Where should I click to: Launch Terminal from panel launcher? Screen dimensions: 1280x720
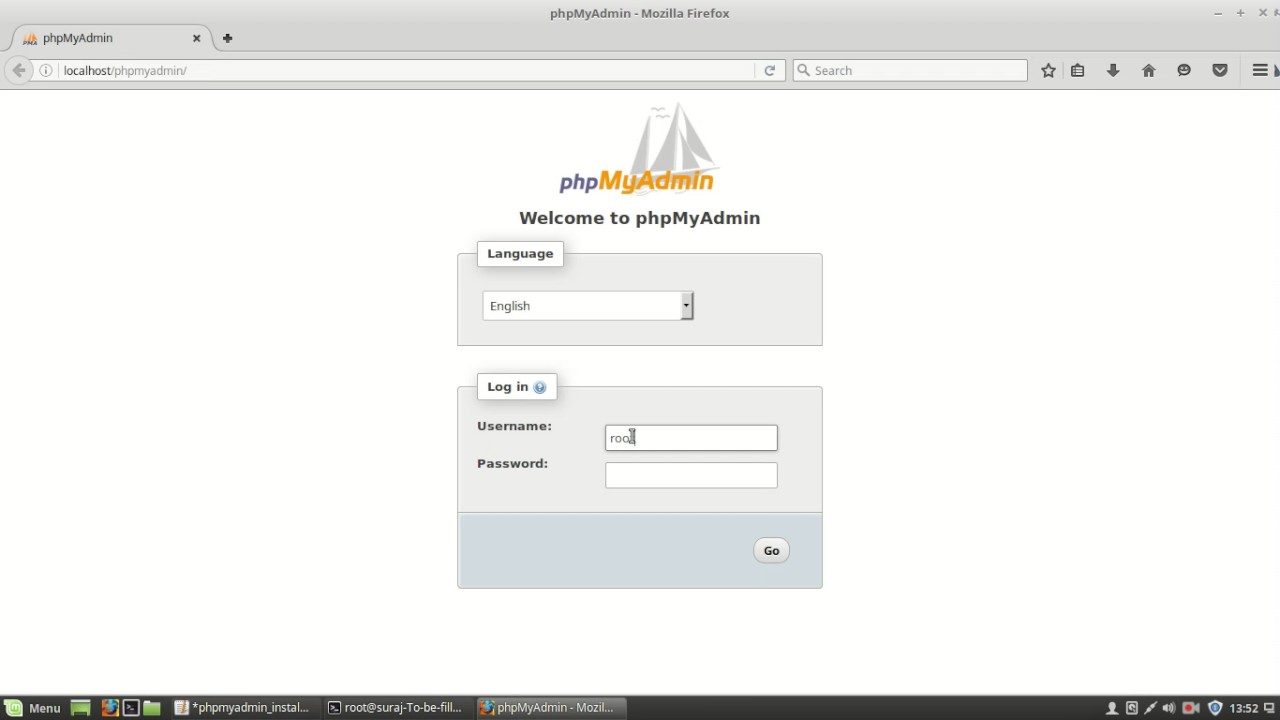(131, 707)
